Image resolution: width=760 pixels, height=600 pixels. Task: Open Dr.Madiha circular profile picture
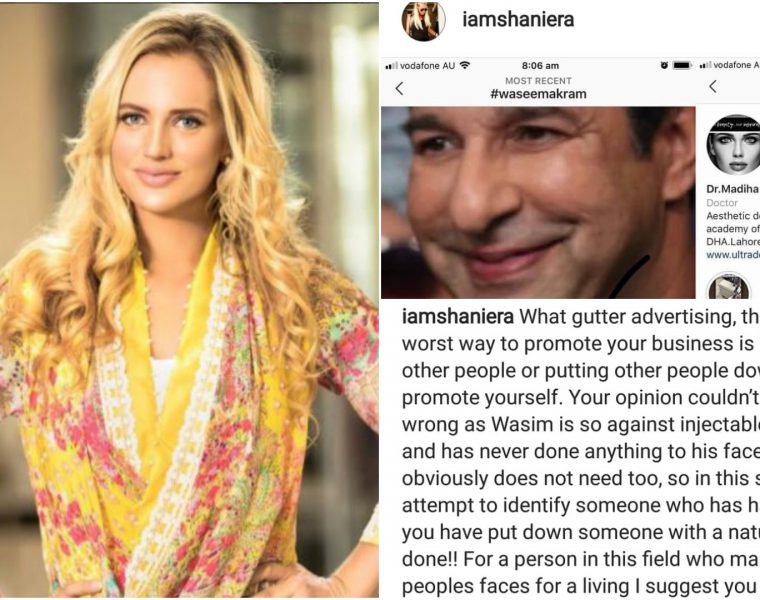[733, 144]
